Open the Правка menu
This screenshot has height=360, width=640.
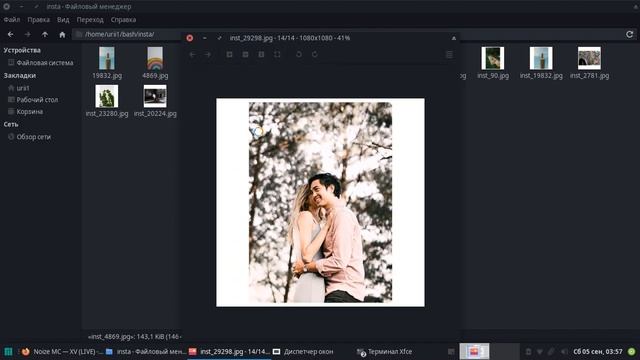click(x=38, y=20)
